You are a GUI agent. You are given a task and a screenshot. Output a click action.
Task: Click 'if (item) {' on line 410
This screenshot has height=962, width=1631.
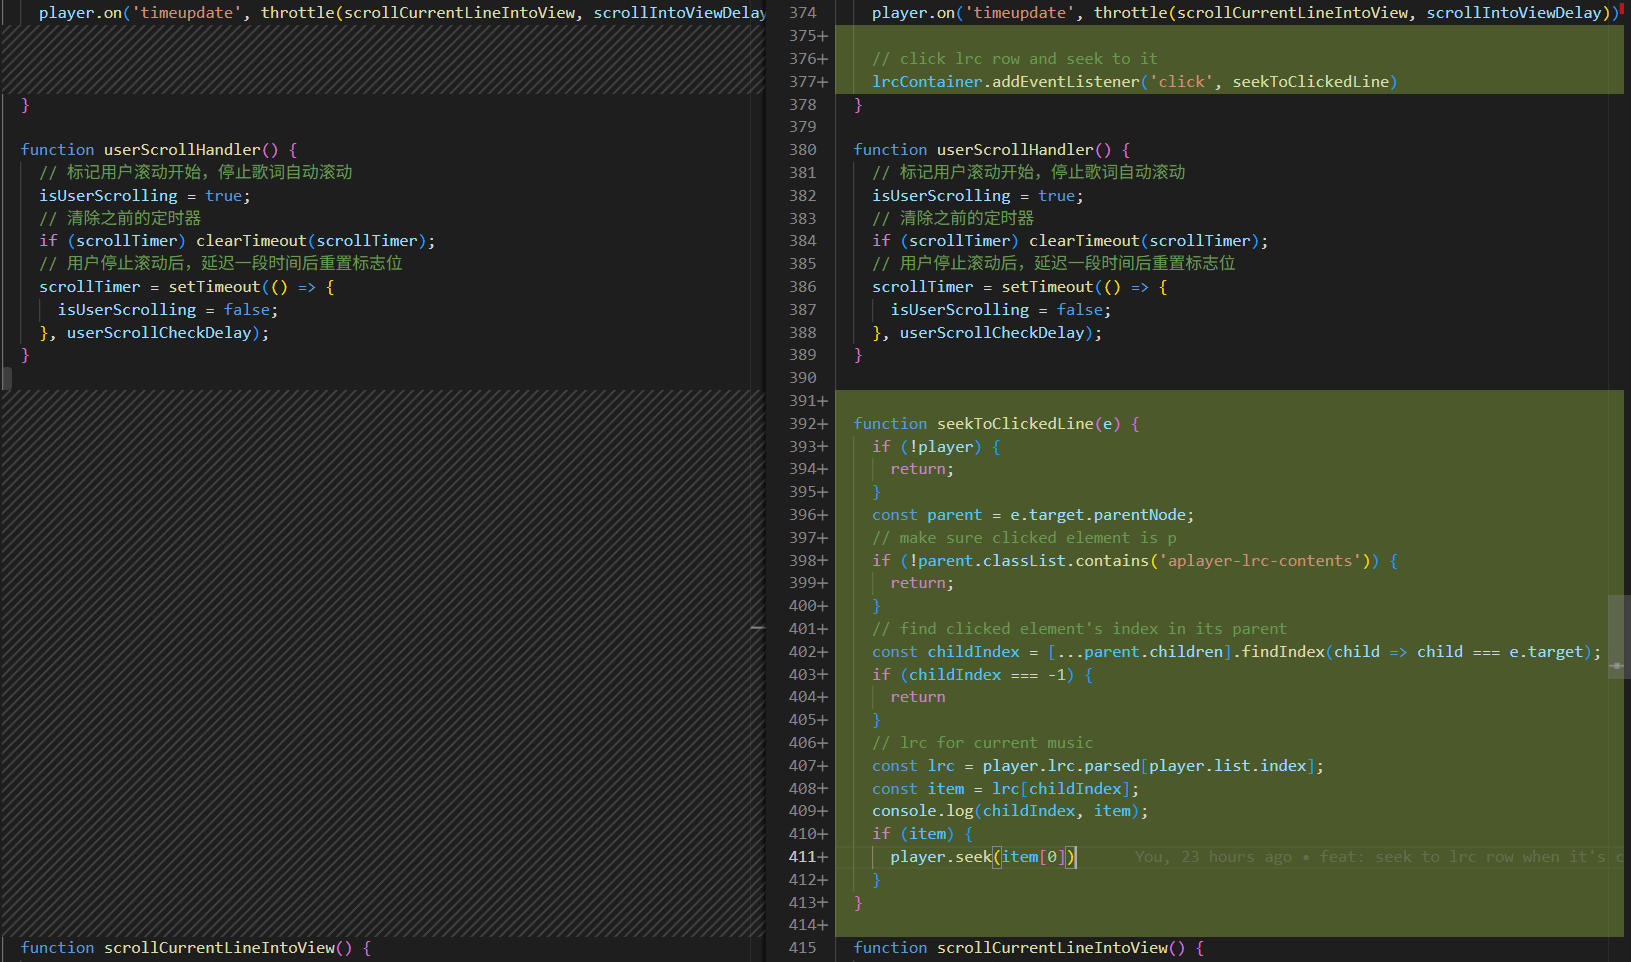922,834
